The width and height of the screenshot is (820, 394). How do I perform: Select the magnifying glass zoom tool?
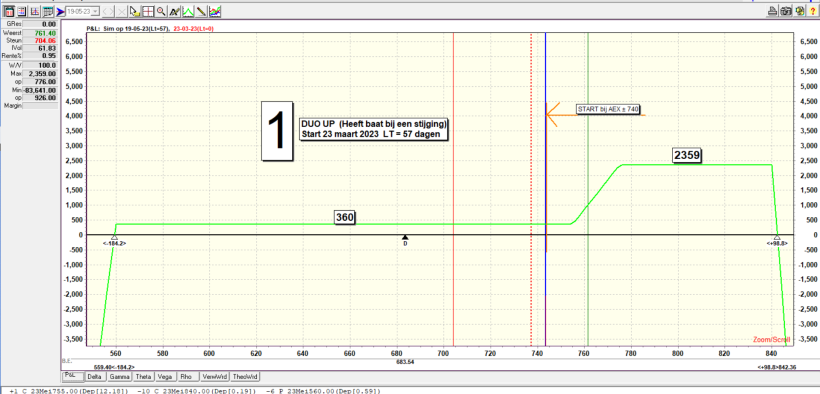(x=161, y=11)
